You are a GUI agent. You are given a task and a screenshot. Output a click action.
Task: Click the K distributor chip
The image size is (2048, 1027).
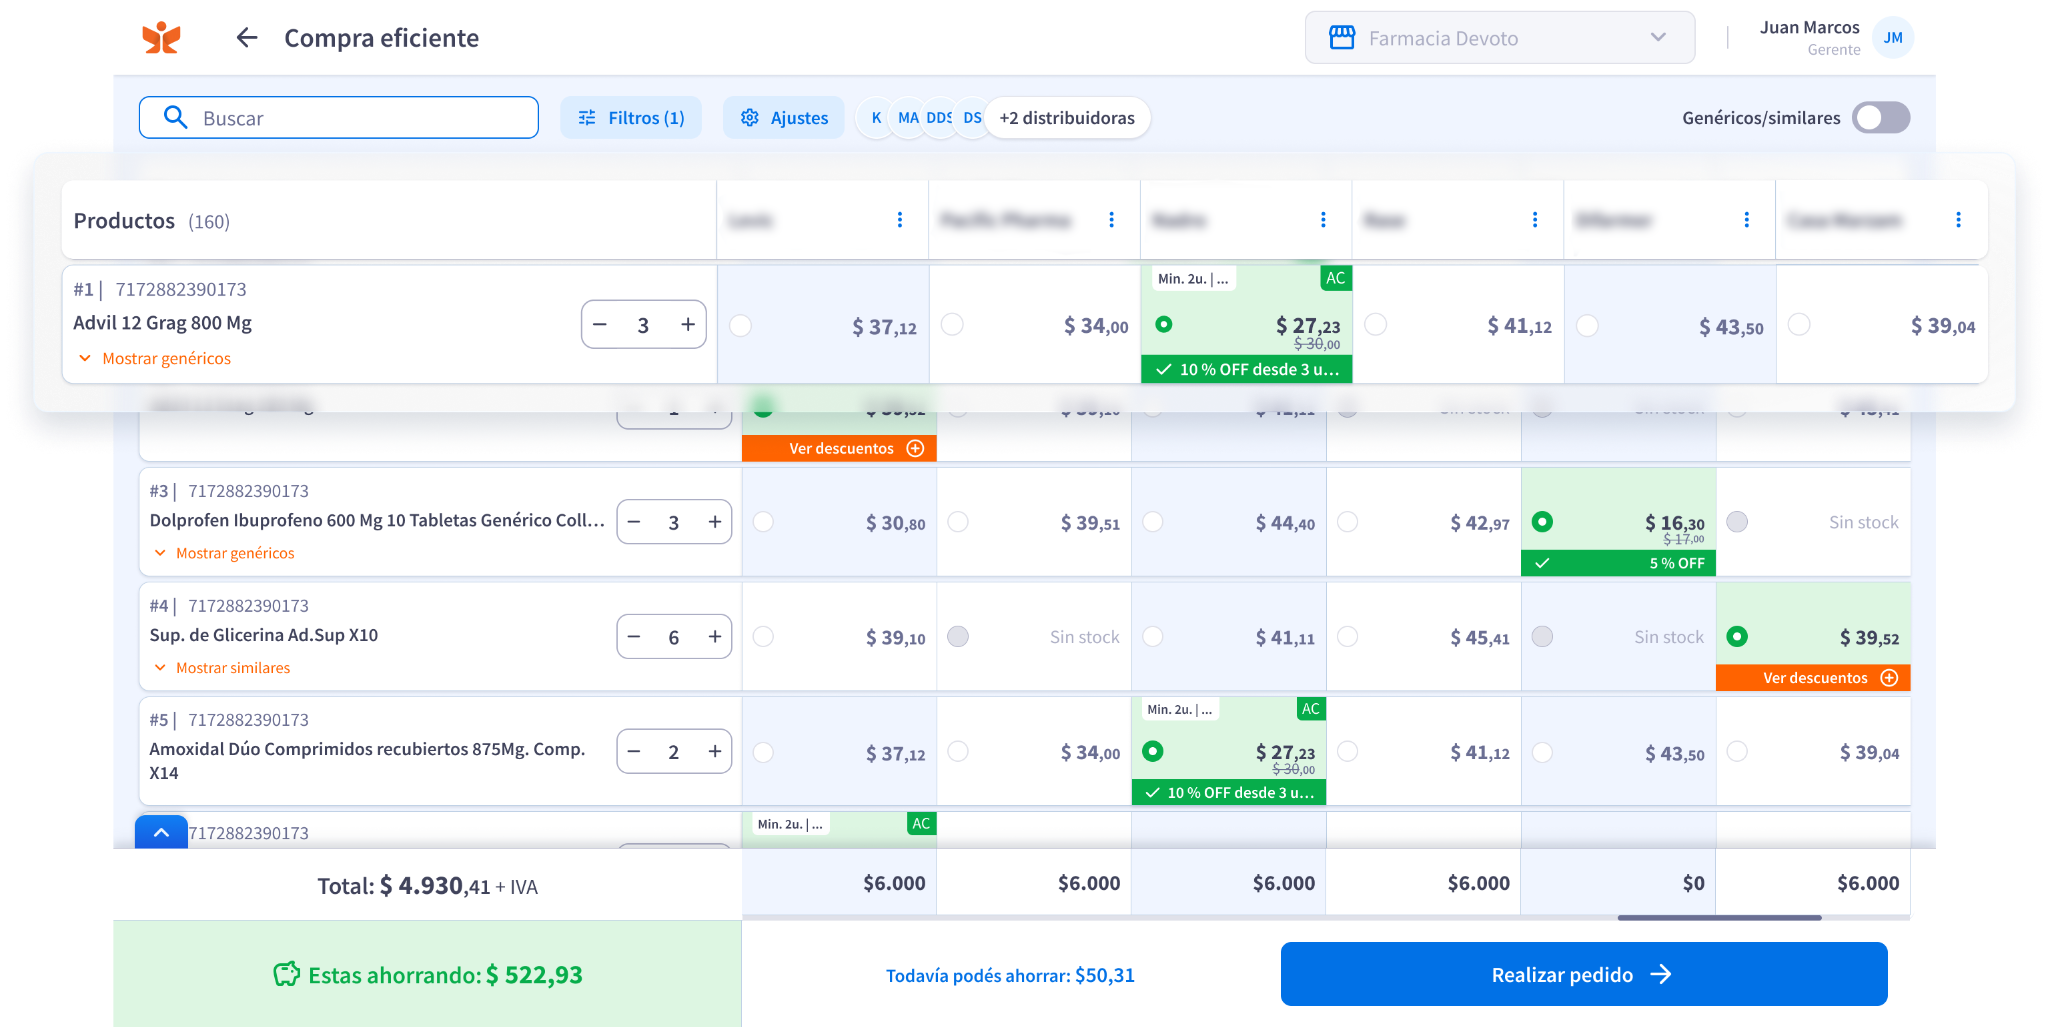[876, 118]
